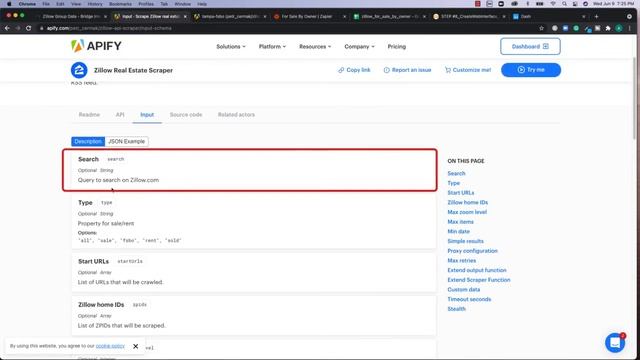Jump to Start URLs in On This Page
Image resolution: width=640 pixels, height=360 pixels.
point(461,193)
